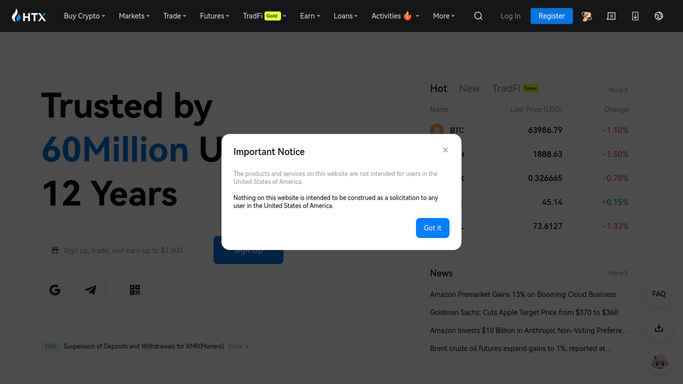Click the Register button
The image size is (683, 384).
point(551,16)
